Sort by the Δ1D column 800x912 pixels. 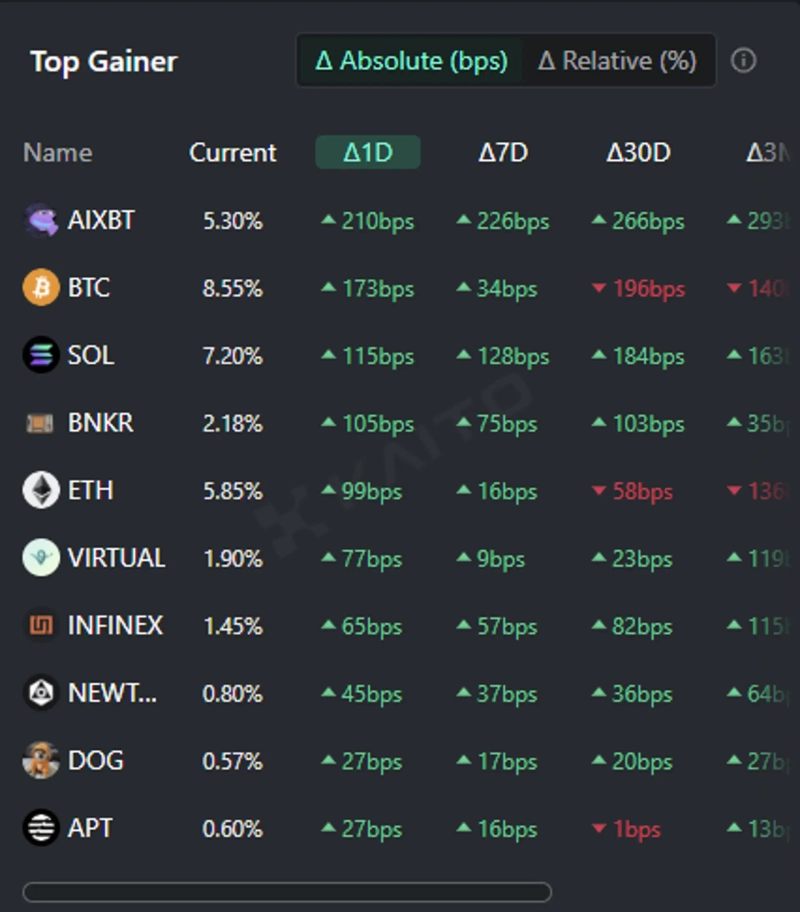pos(368,153)
